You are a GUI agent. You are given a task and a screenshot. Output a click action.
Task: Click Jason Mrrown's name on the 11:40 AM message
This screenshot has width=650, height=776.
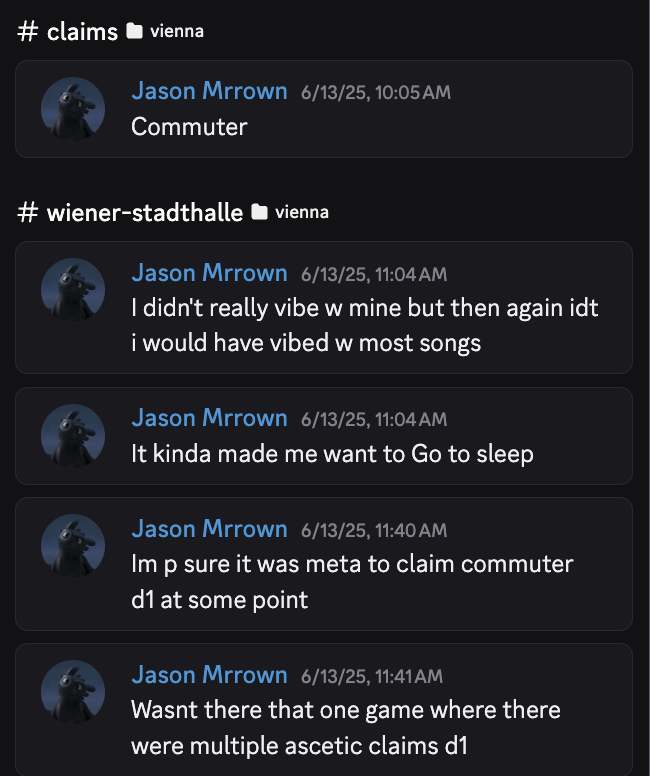209,528
